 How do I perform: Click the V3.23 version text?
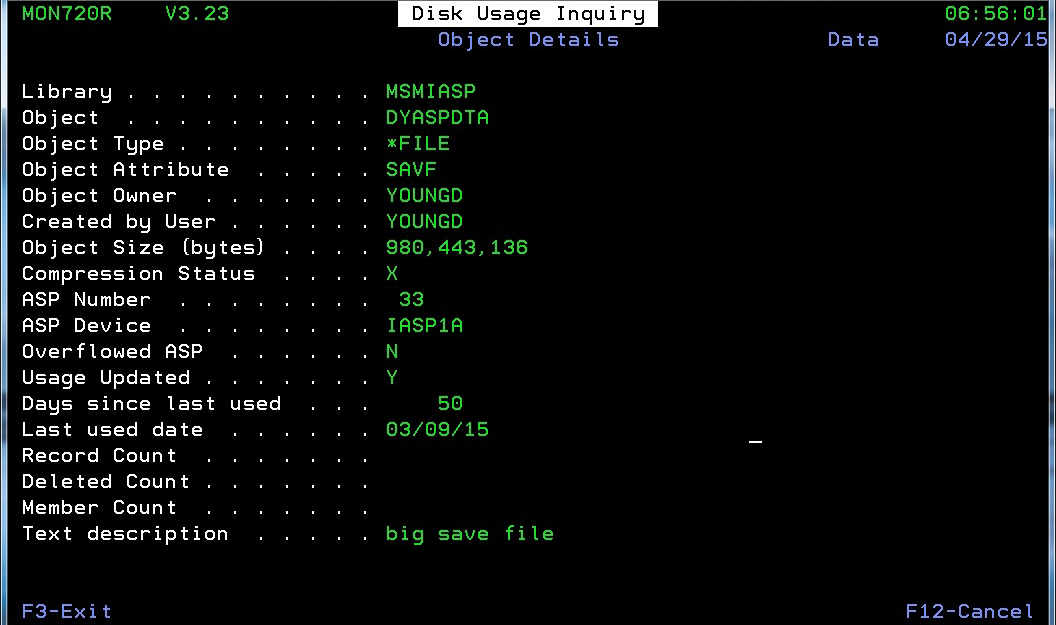coord(196,14)
